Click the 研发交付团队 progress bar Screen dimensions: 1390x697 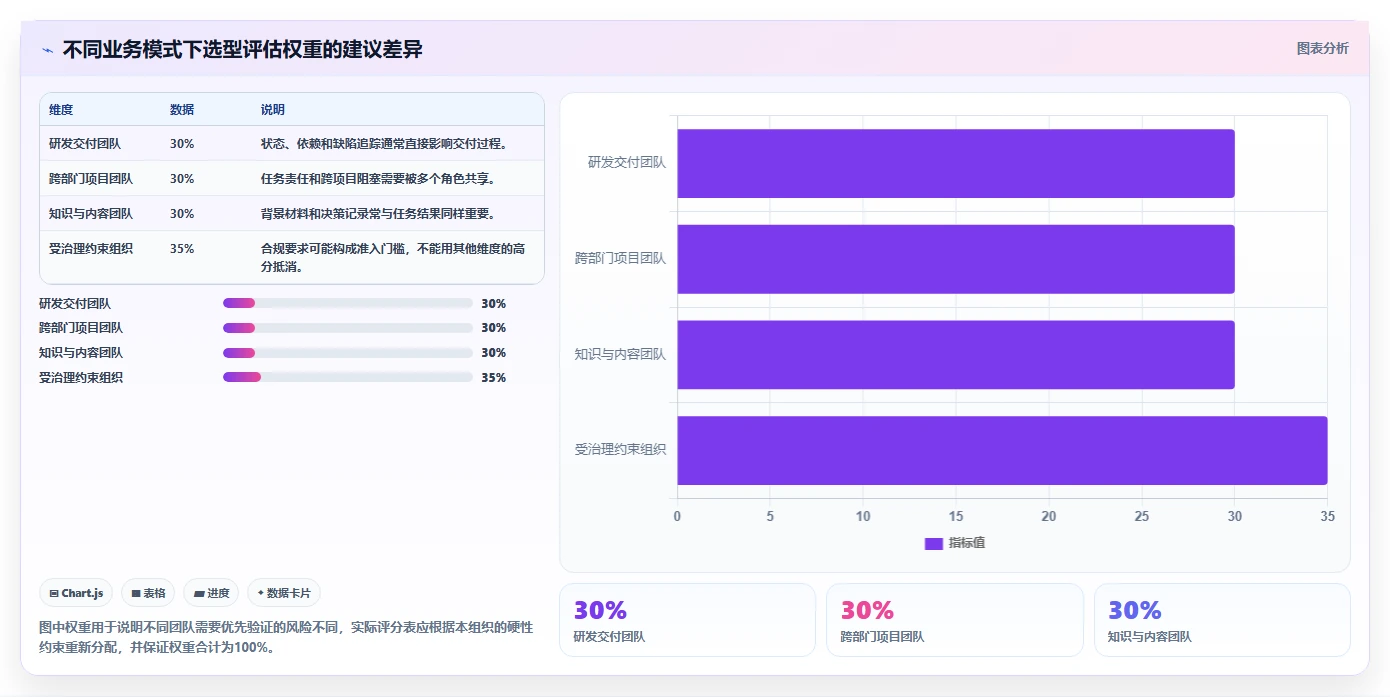click(348, 303)
